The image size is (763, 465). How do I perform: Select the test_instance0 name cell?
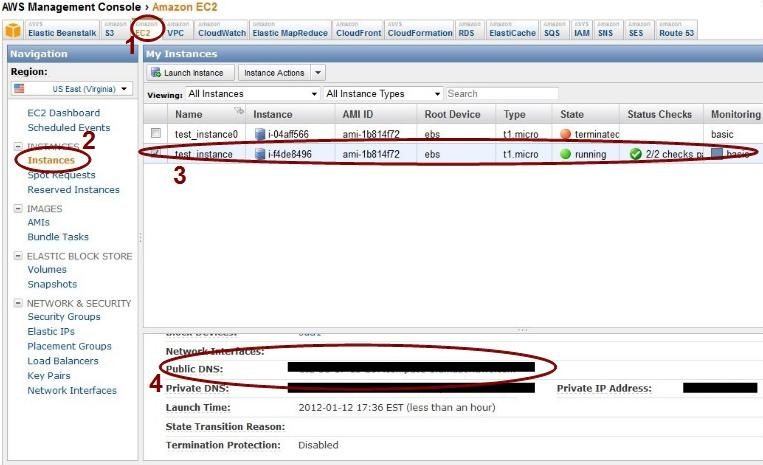(x=206, y=134)
